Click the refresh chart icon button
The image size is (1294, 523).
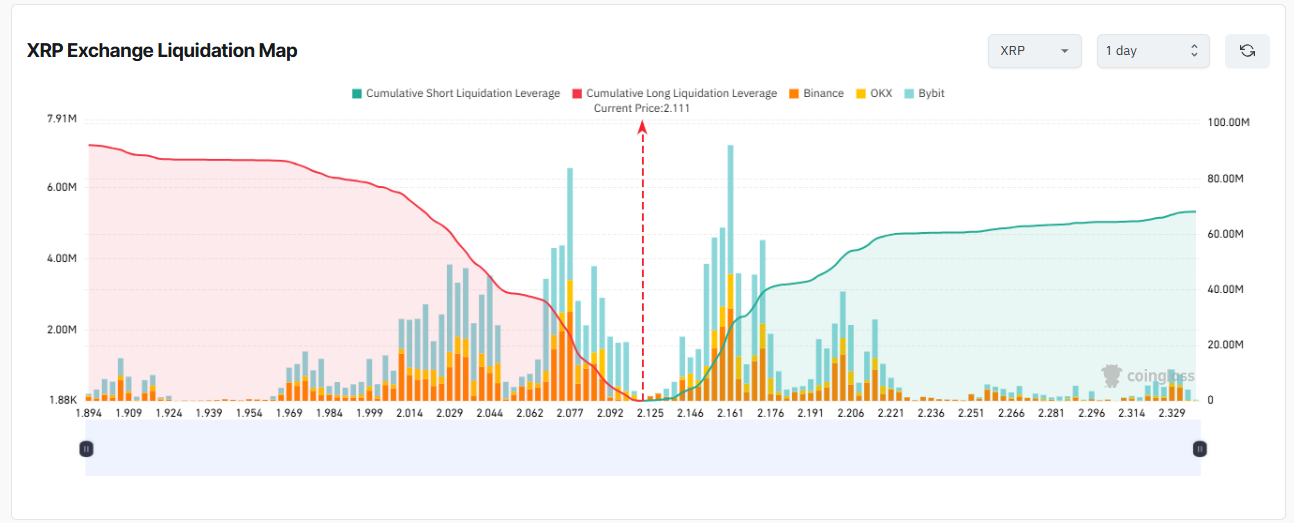coord(1247,51)
